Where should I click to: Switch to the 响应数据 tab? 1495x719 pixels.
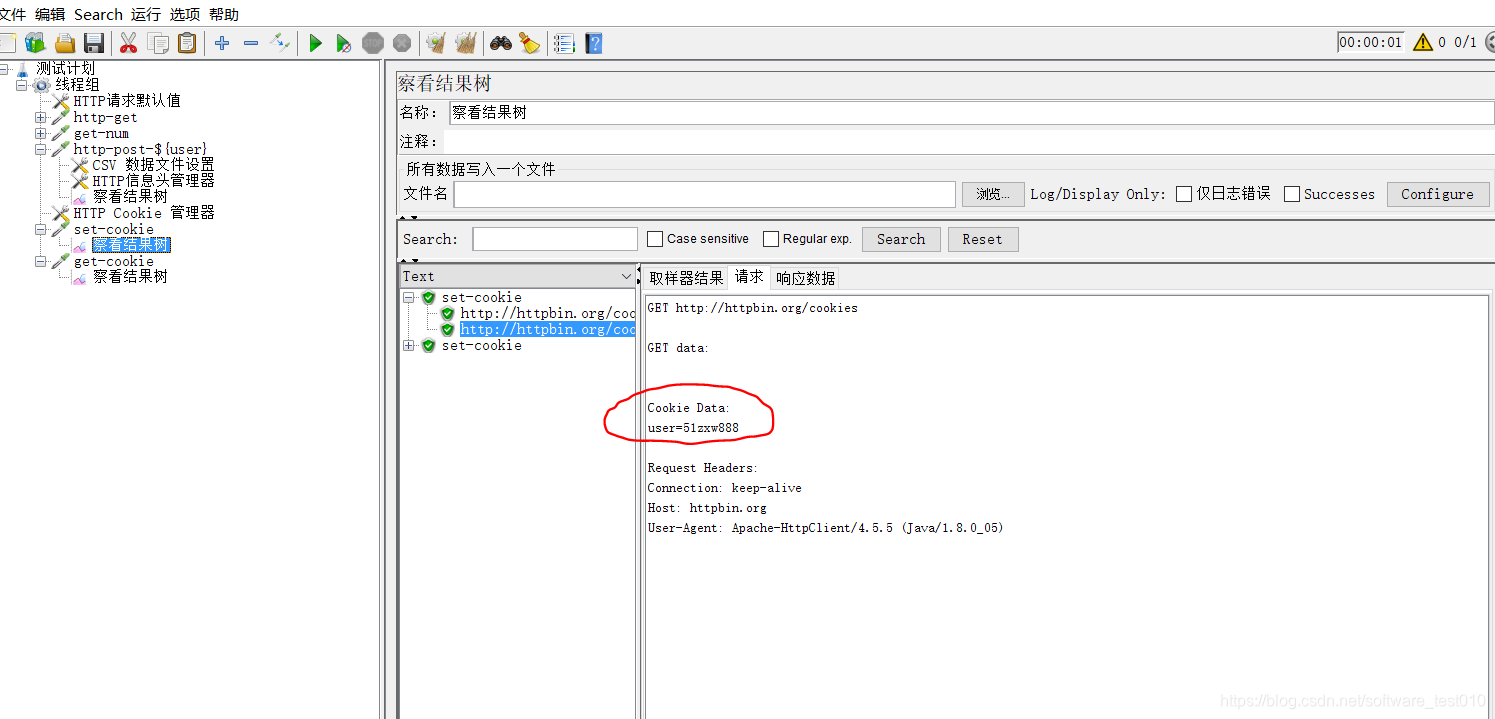806,278
